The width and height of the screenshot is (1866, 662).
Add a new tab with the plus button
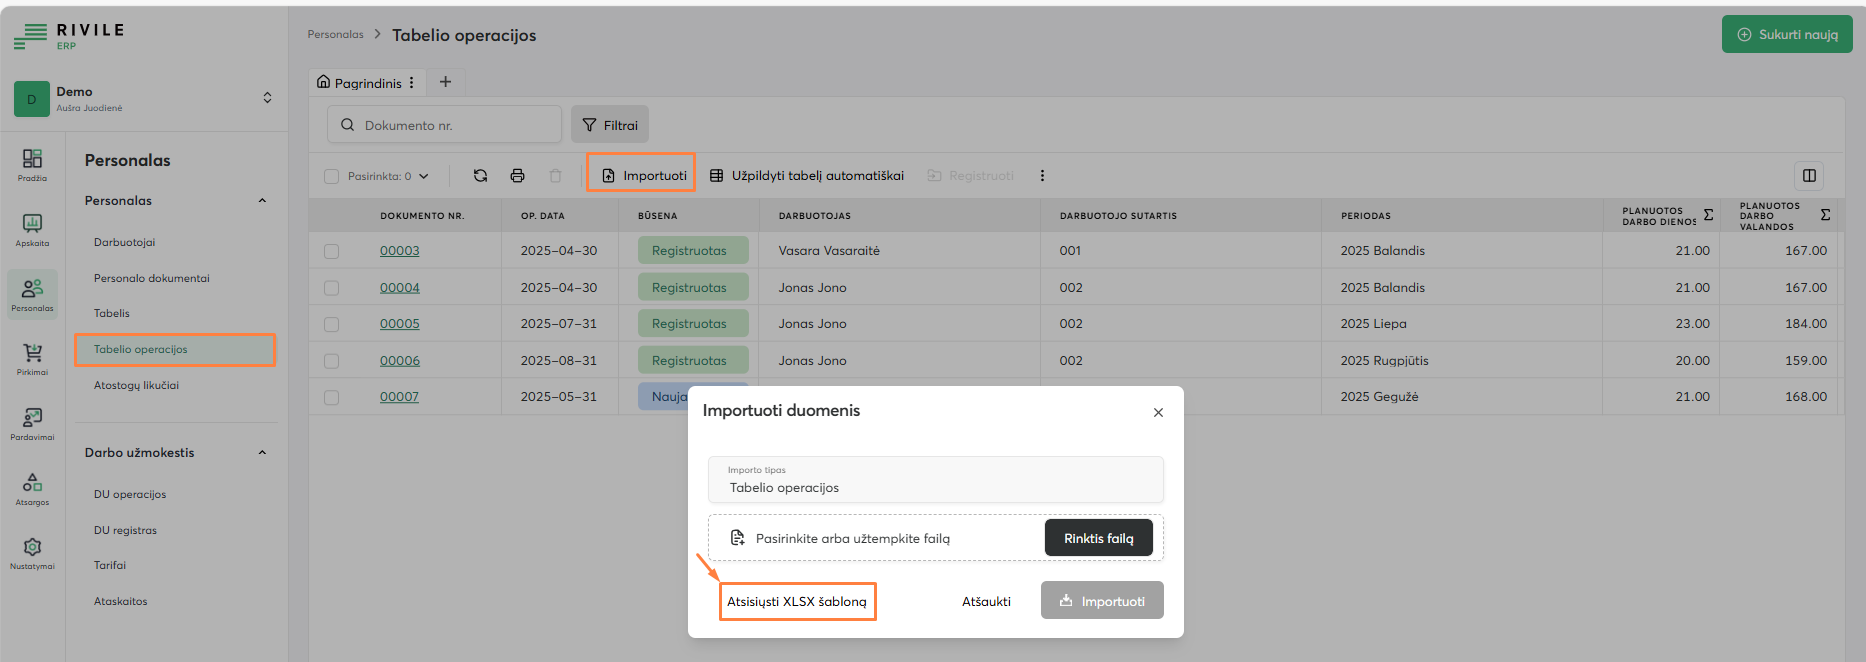pyautogui.click(x=446, y=82)
